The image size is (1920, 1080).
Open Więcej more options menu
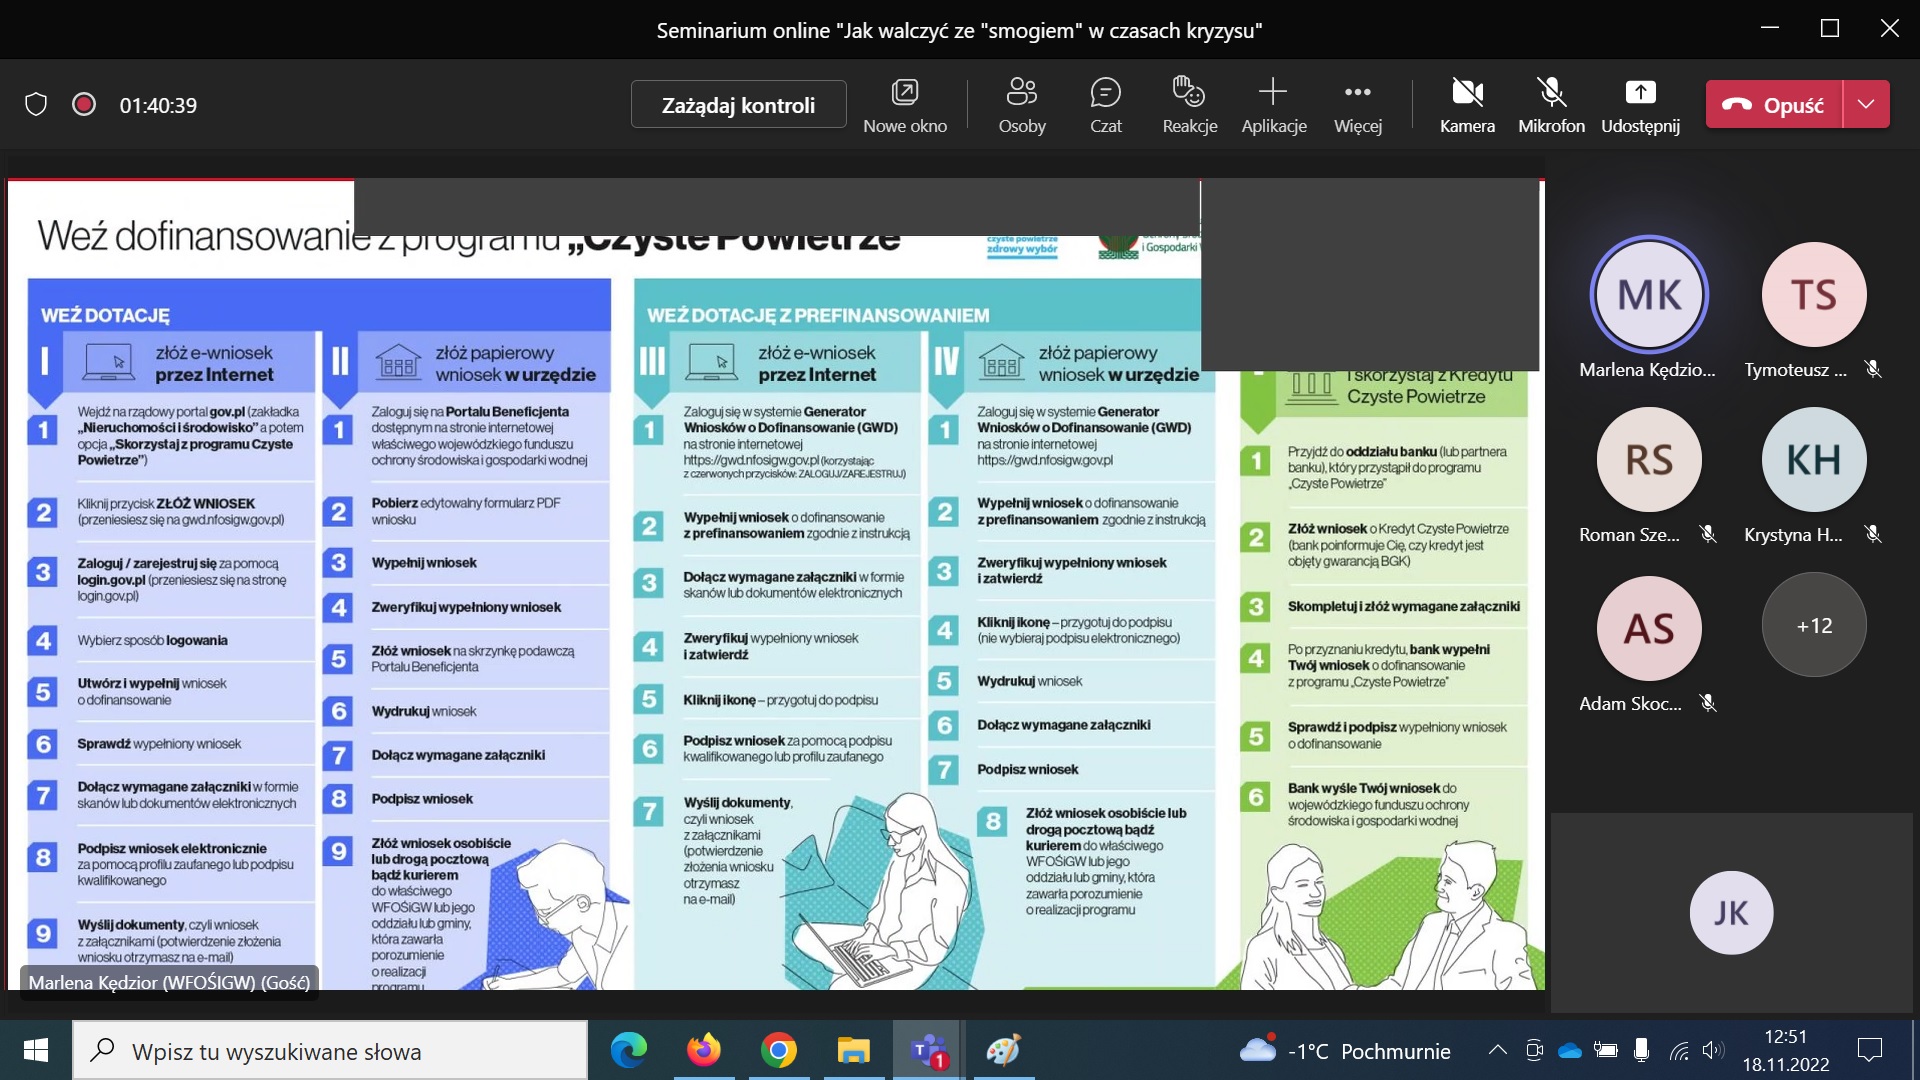click(1357, 105)
